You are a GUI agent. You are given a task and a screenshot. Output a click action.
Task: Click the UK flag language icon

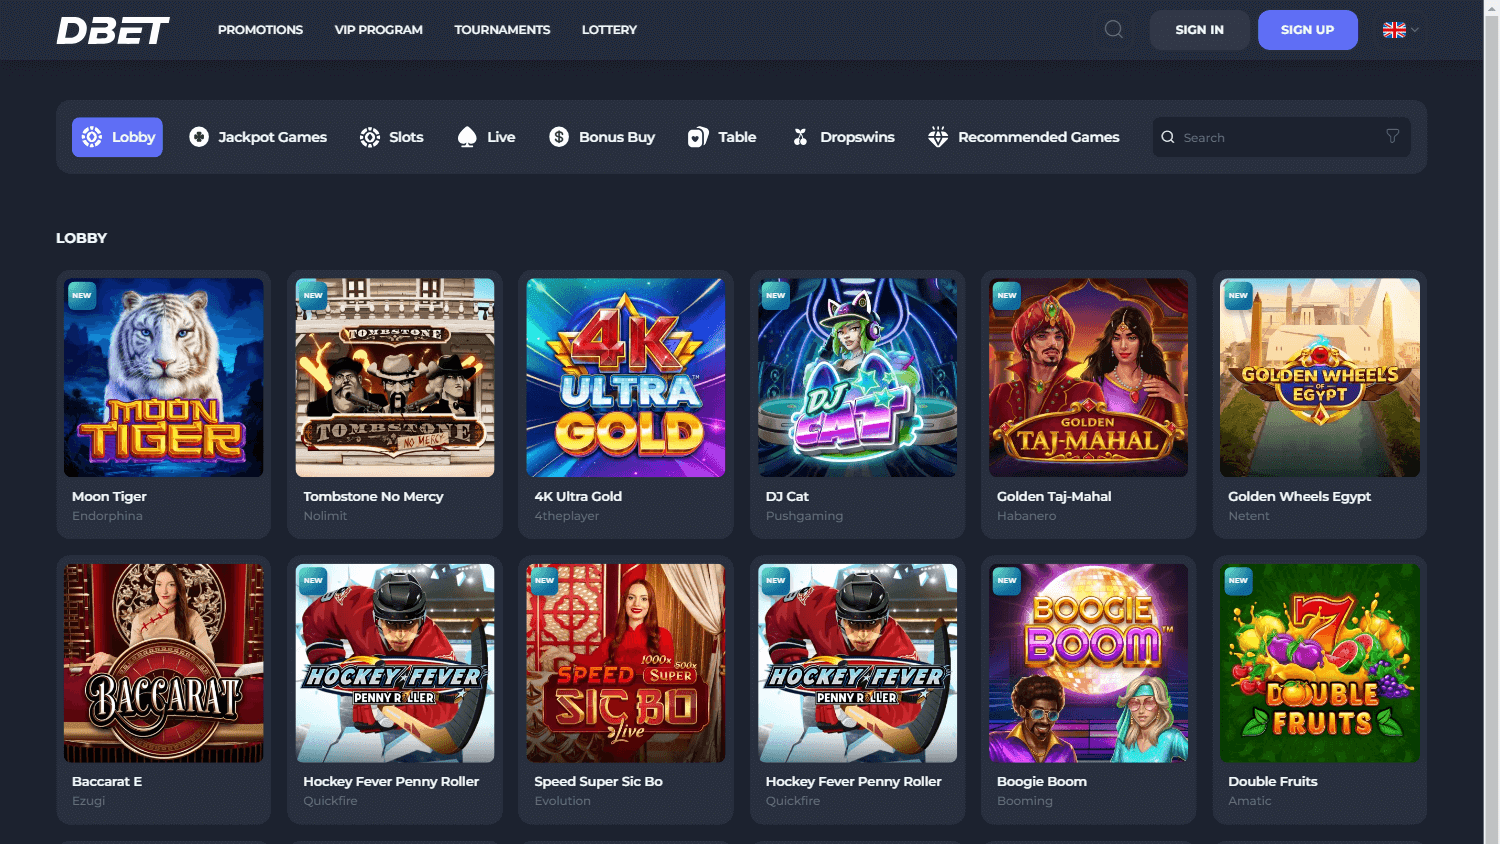pos(1394,30)
